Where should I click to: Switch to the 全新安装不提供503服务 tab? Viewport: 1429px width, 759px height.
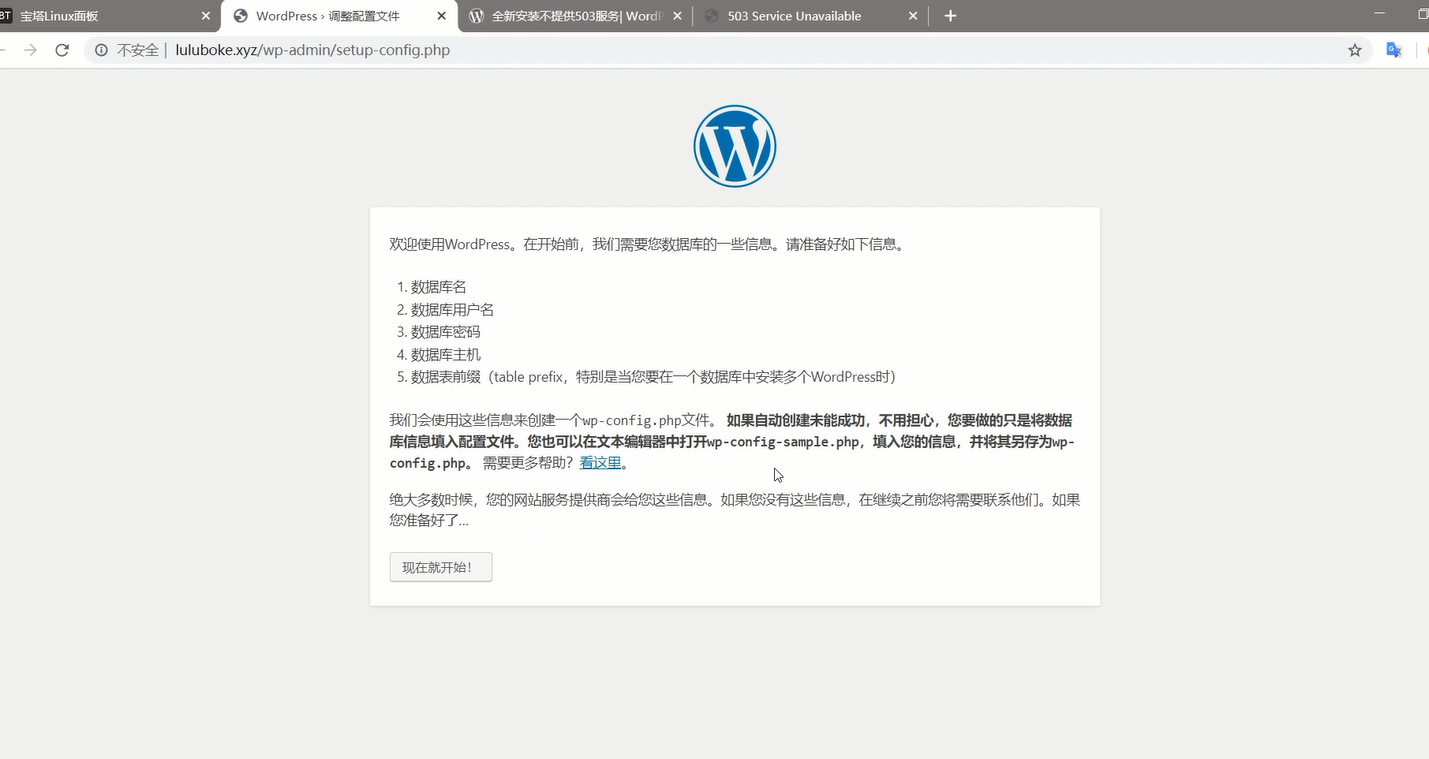coord(575,16)
